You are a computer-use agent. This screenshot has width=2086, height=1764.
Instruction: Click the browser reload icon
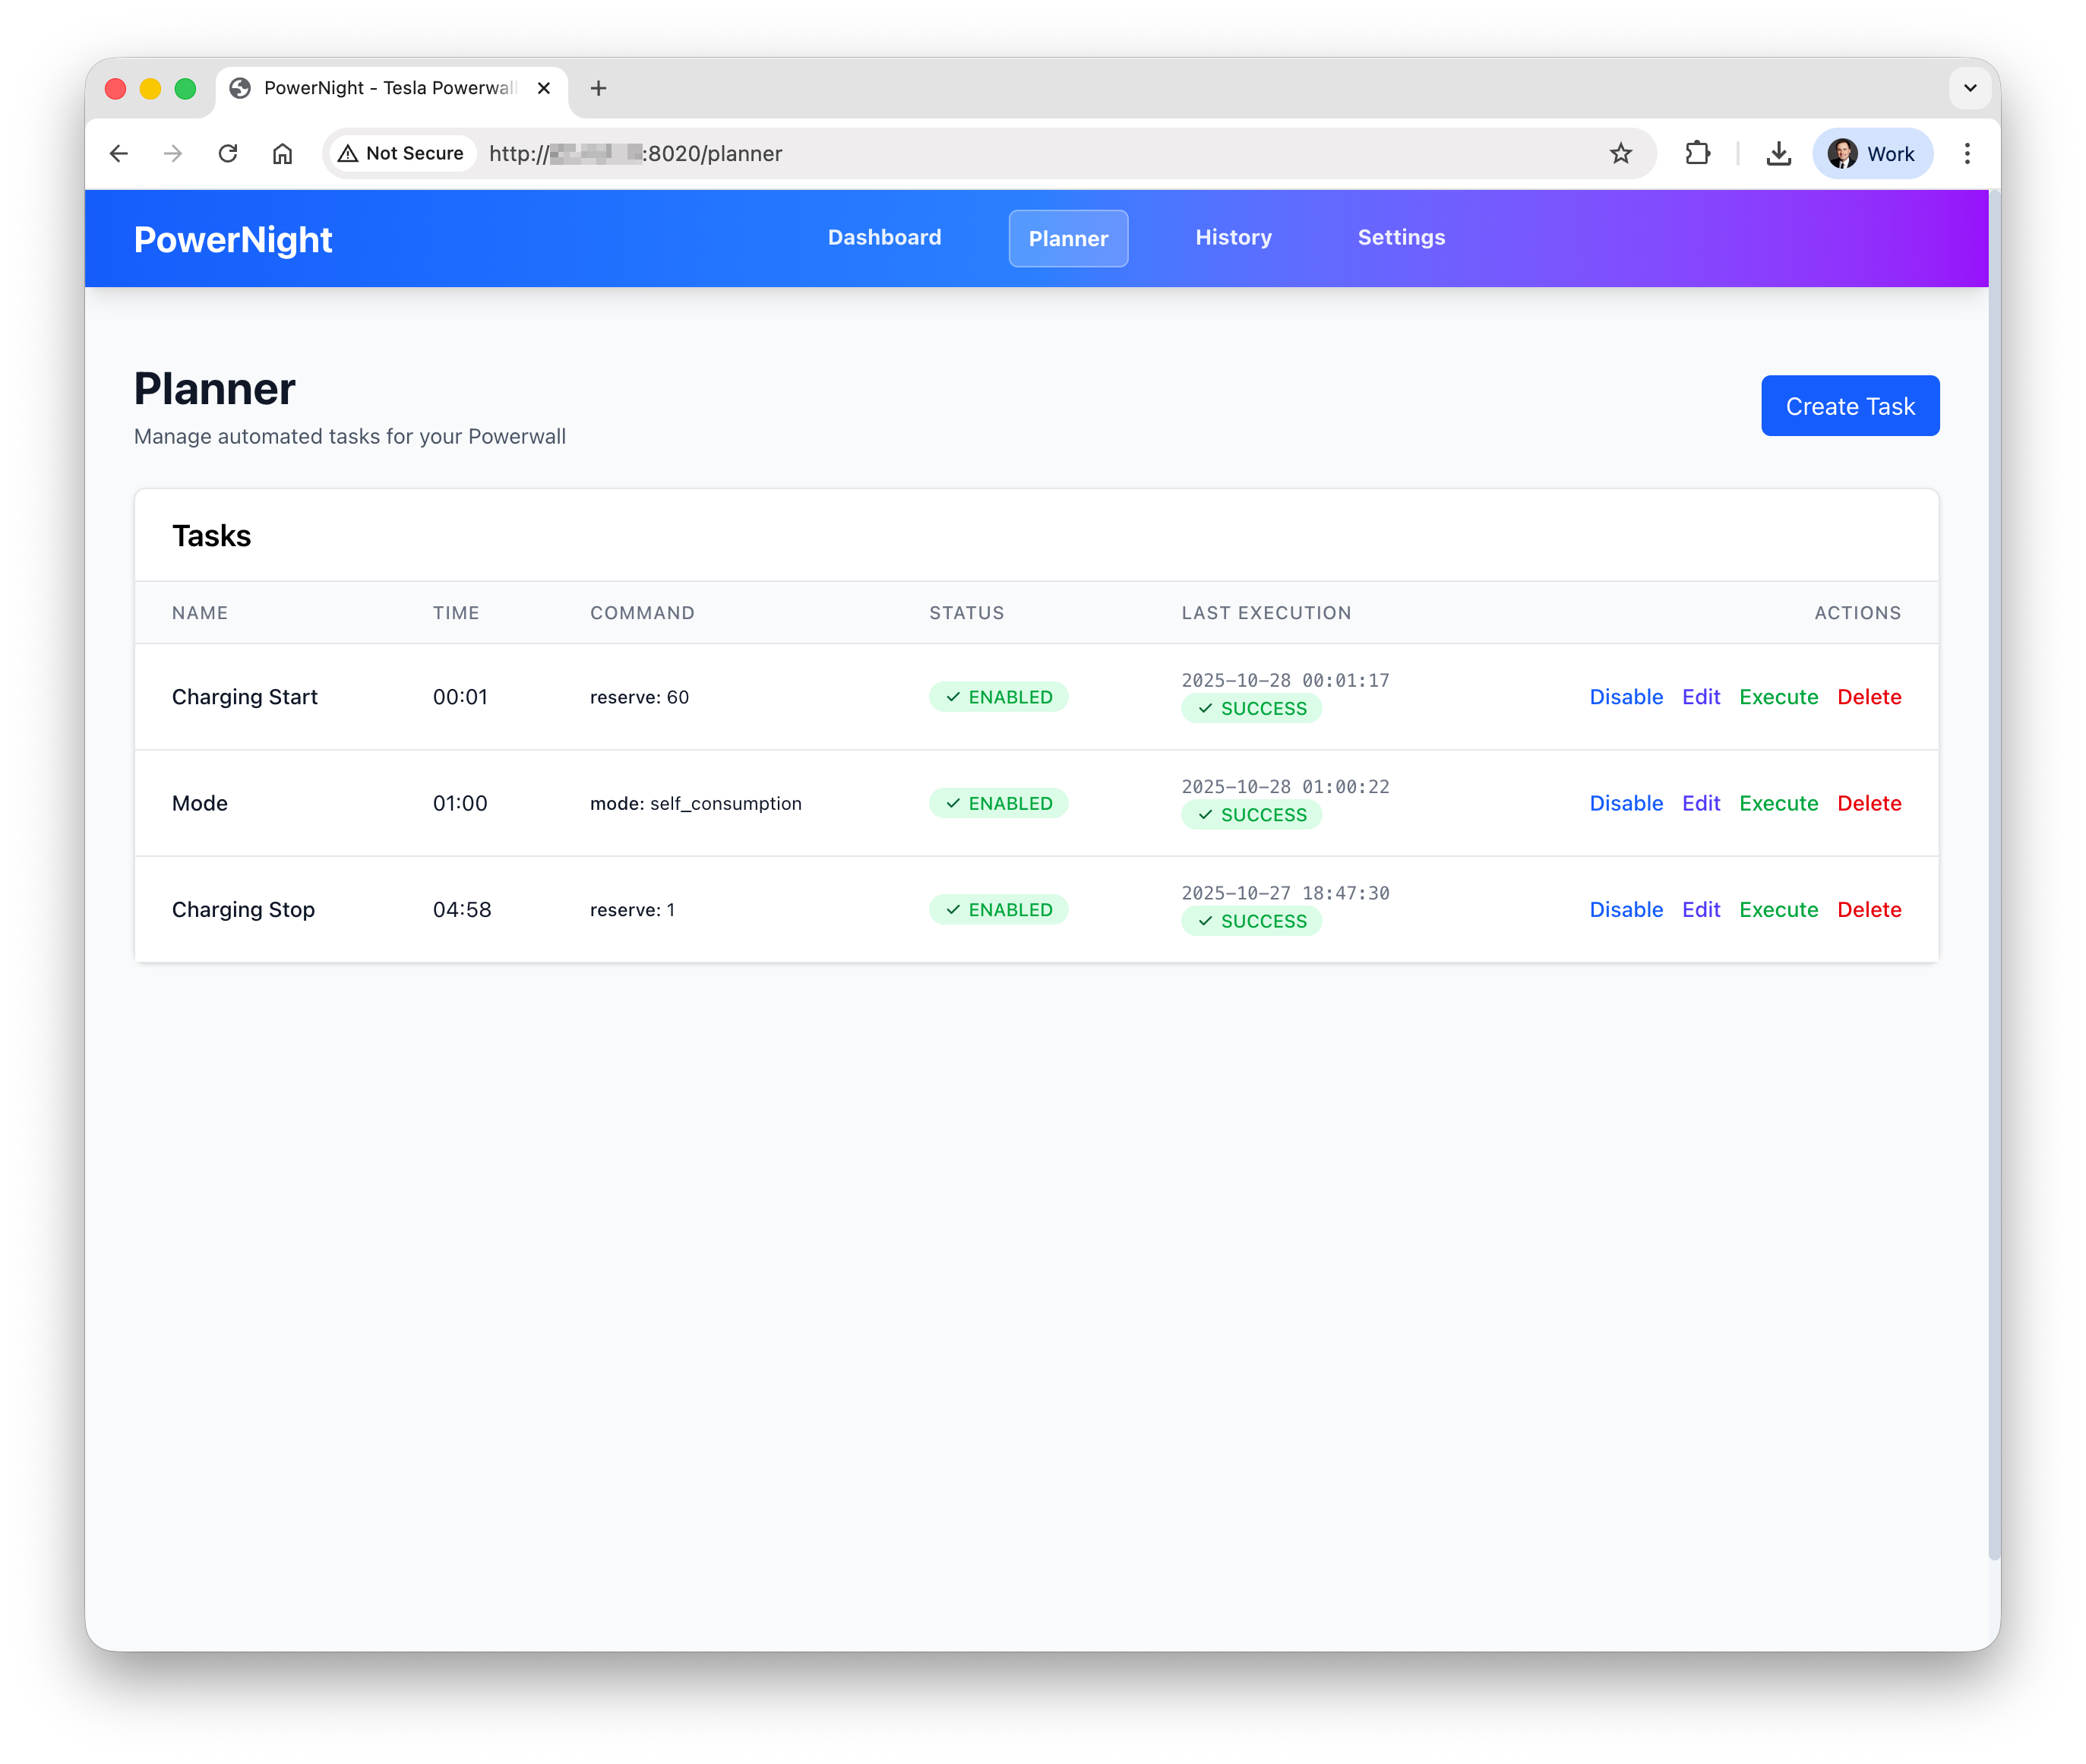[228, 153]
